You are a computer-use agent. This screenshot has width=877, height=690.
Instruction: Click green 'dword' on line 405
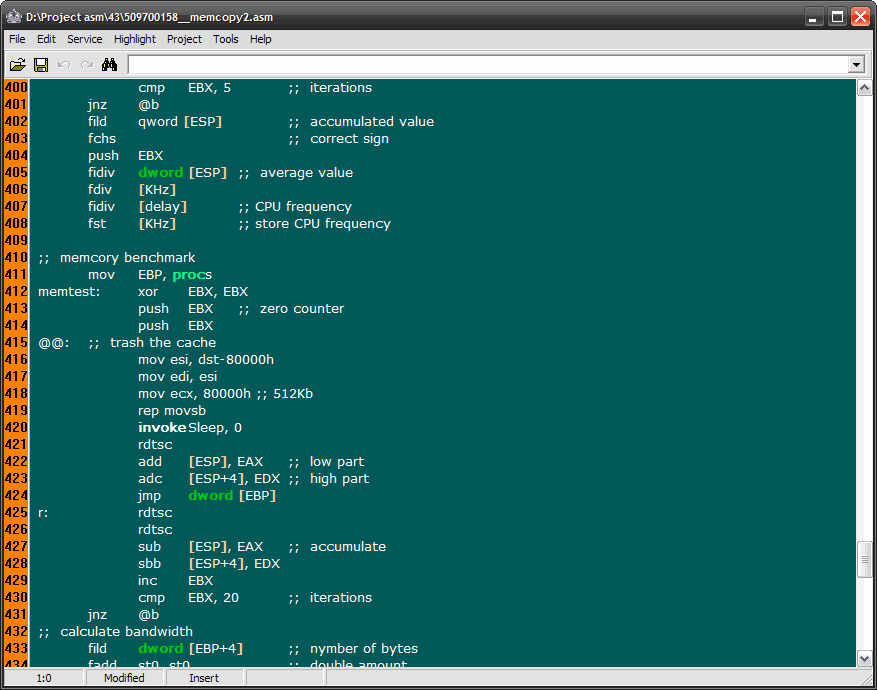tap(161, 173)
